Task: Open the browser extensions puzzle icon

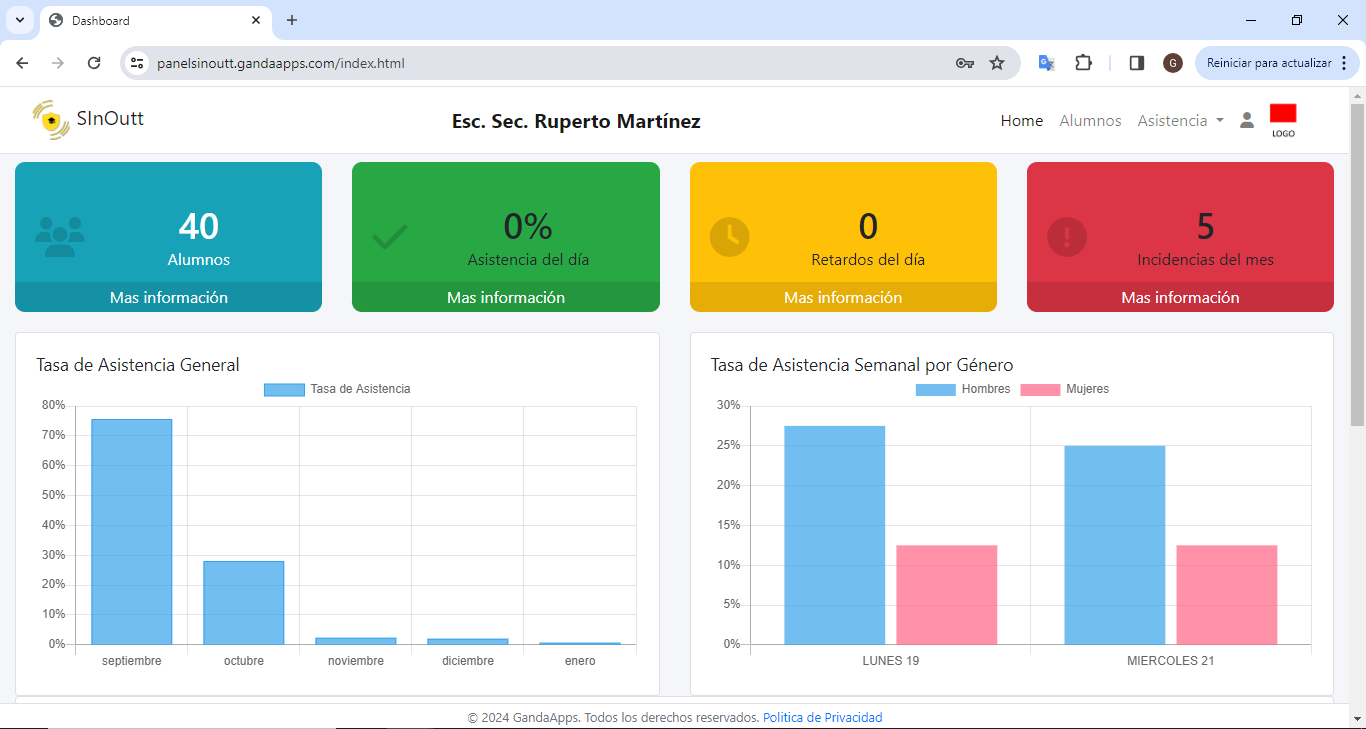Action: (1083, 63)
